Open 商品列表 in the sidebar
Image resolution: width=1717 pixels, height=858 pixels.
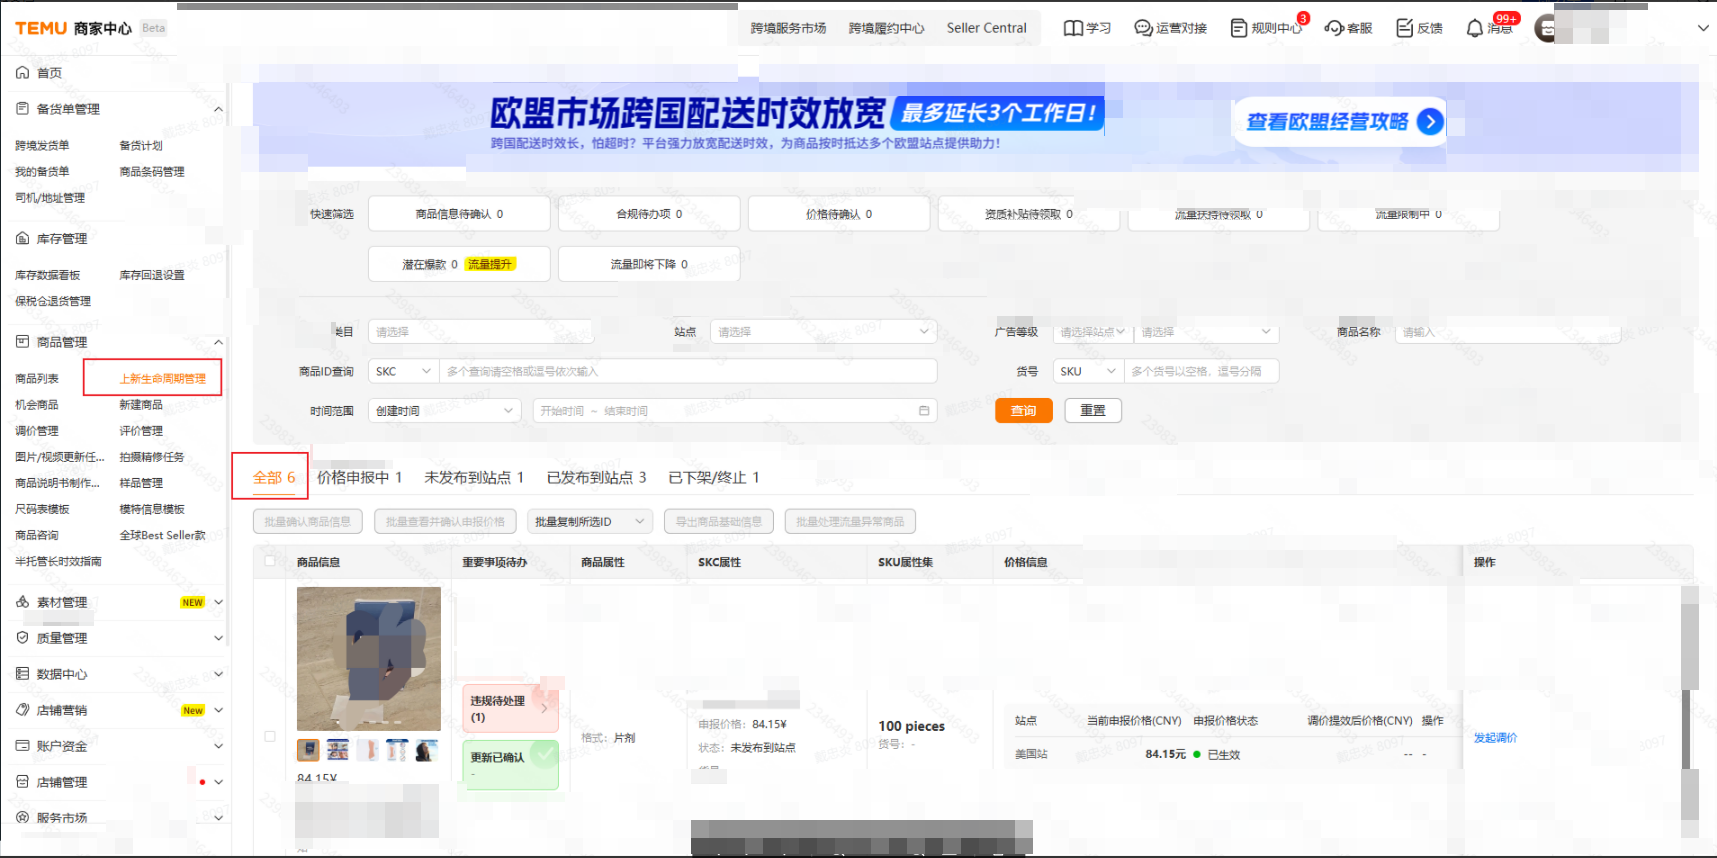37,378
